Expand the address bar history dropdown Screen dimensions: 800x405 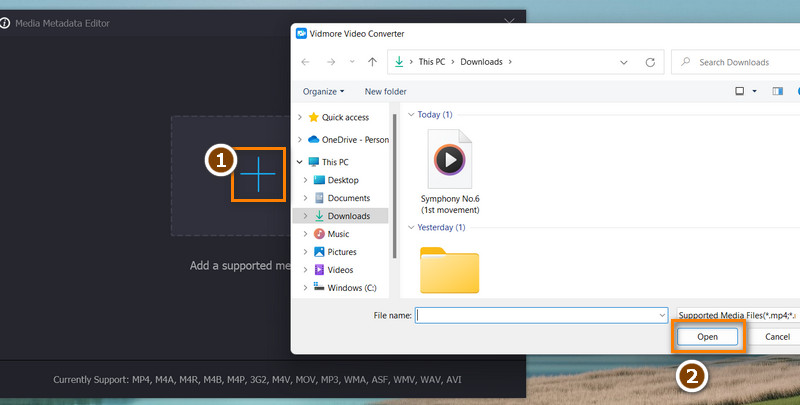627,62
